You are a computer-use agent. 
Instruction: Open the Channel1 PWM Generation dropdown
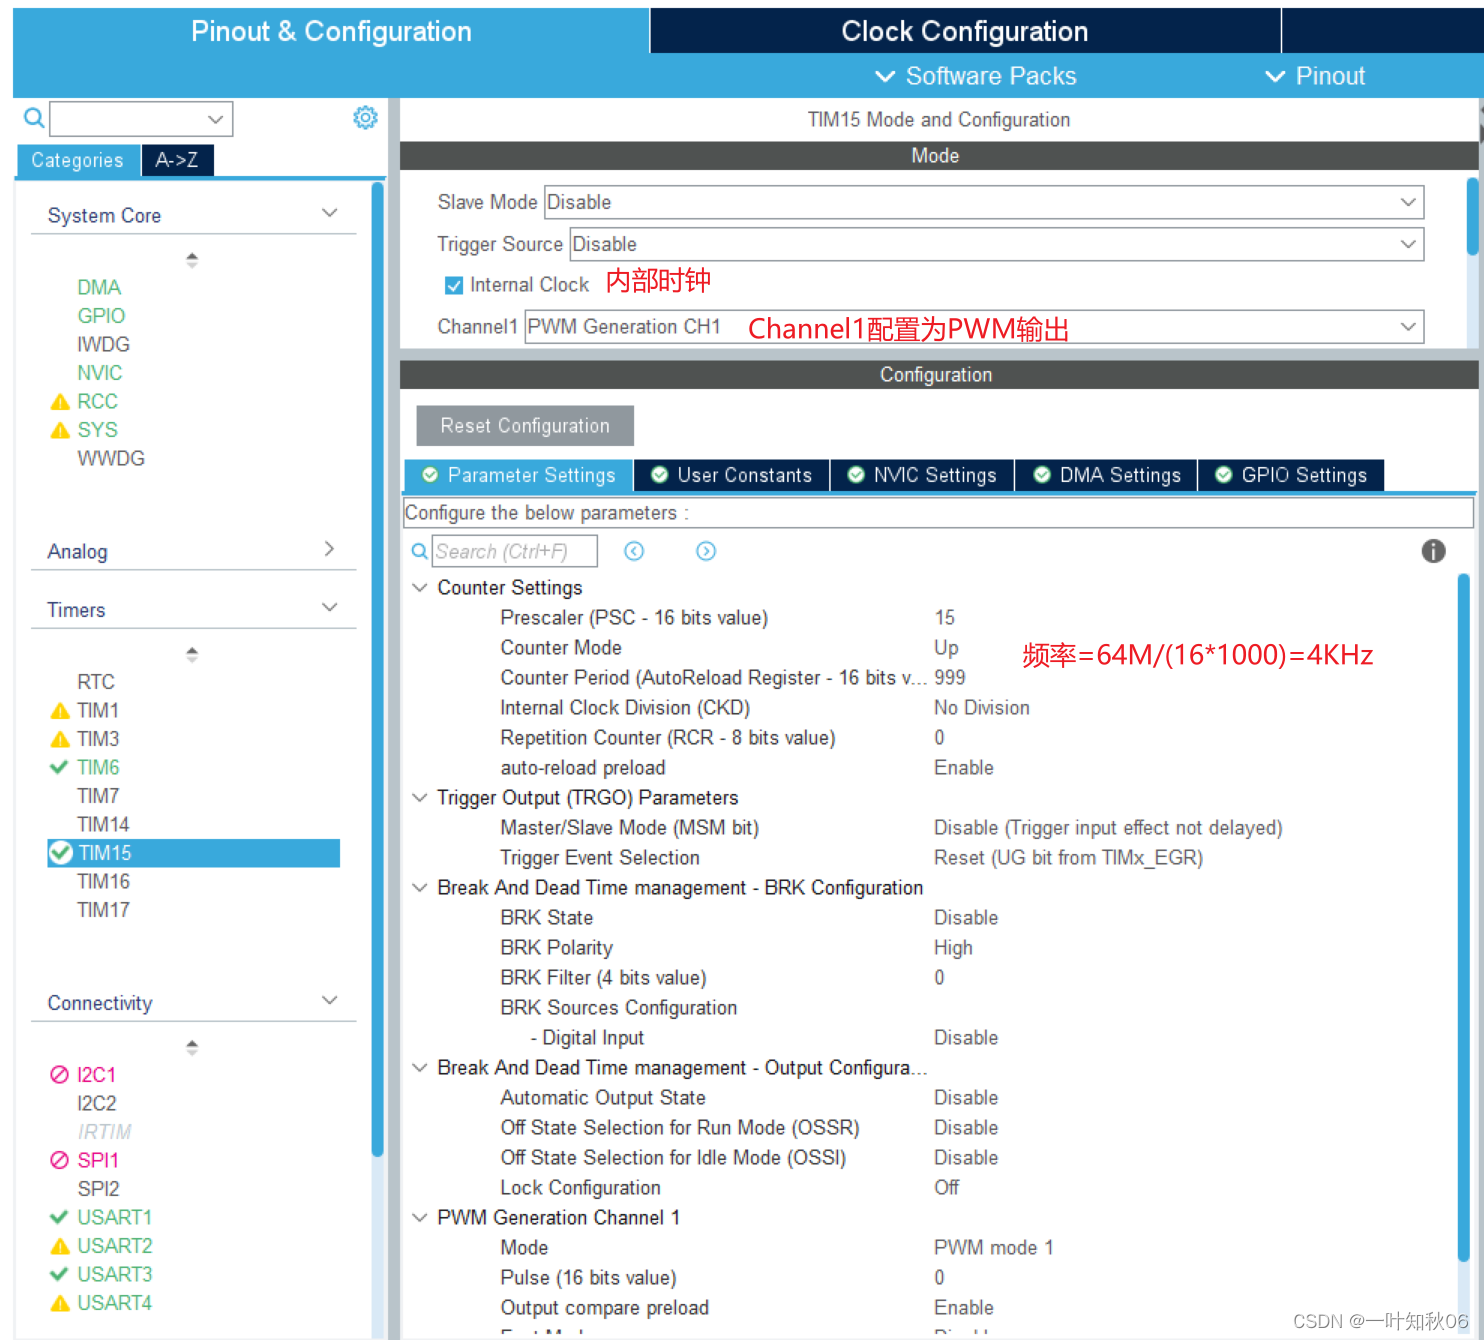tap(1410, 326)
